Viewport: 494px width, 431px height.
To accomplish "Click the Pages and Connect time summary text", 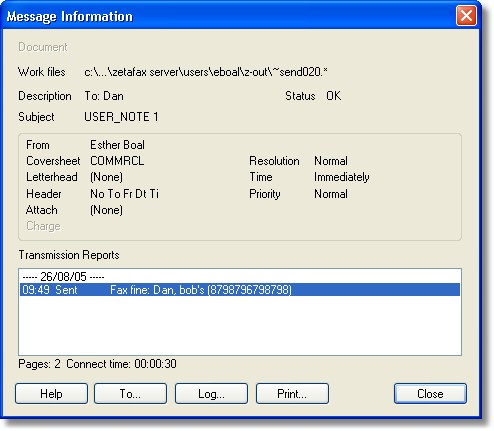I will [97, 364].
